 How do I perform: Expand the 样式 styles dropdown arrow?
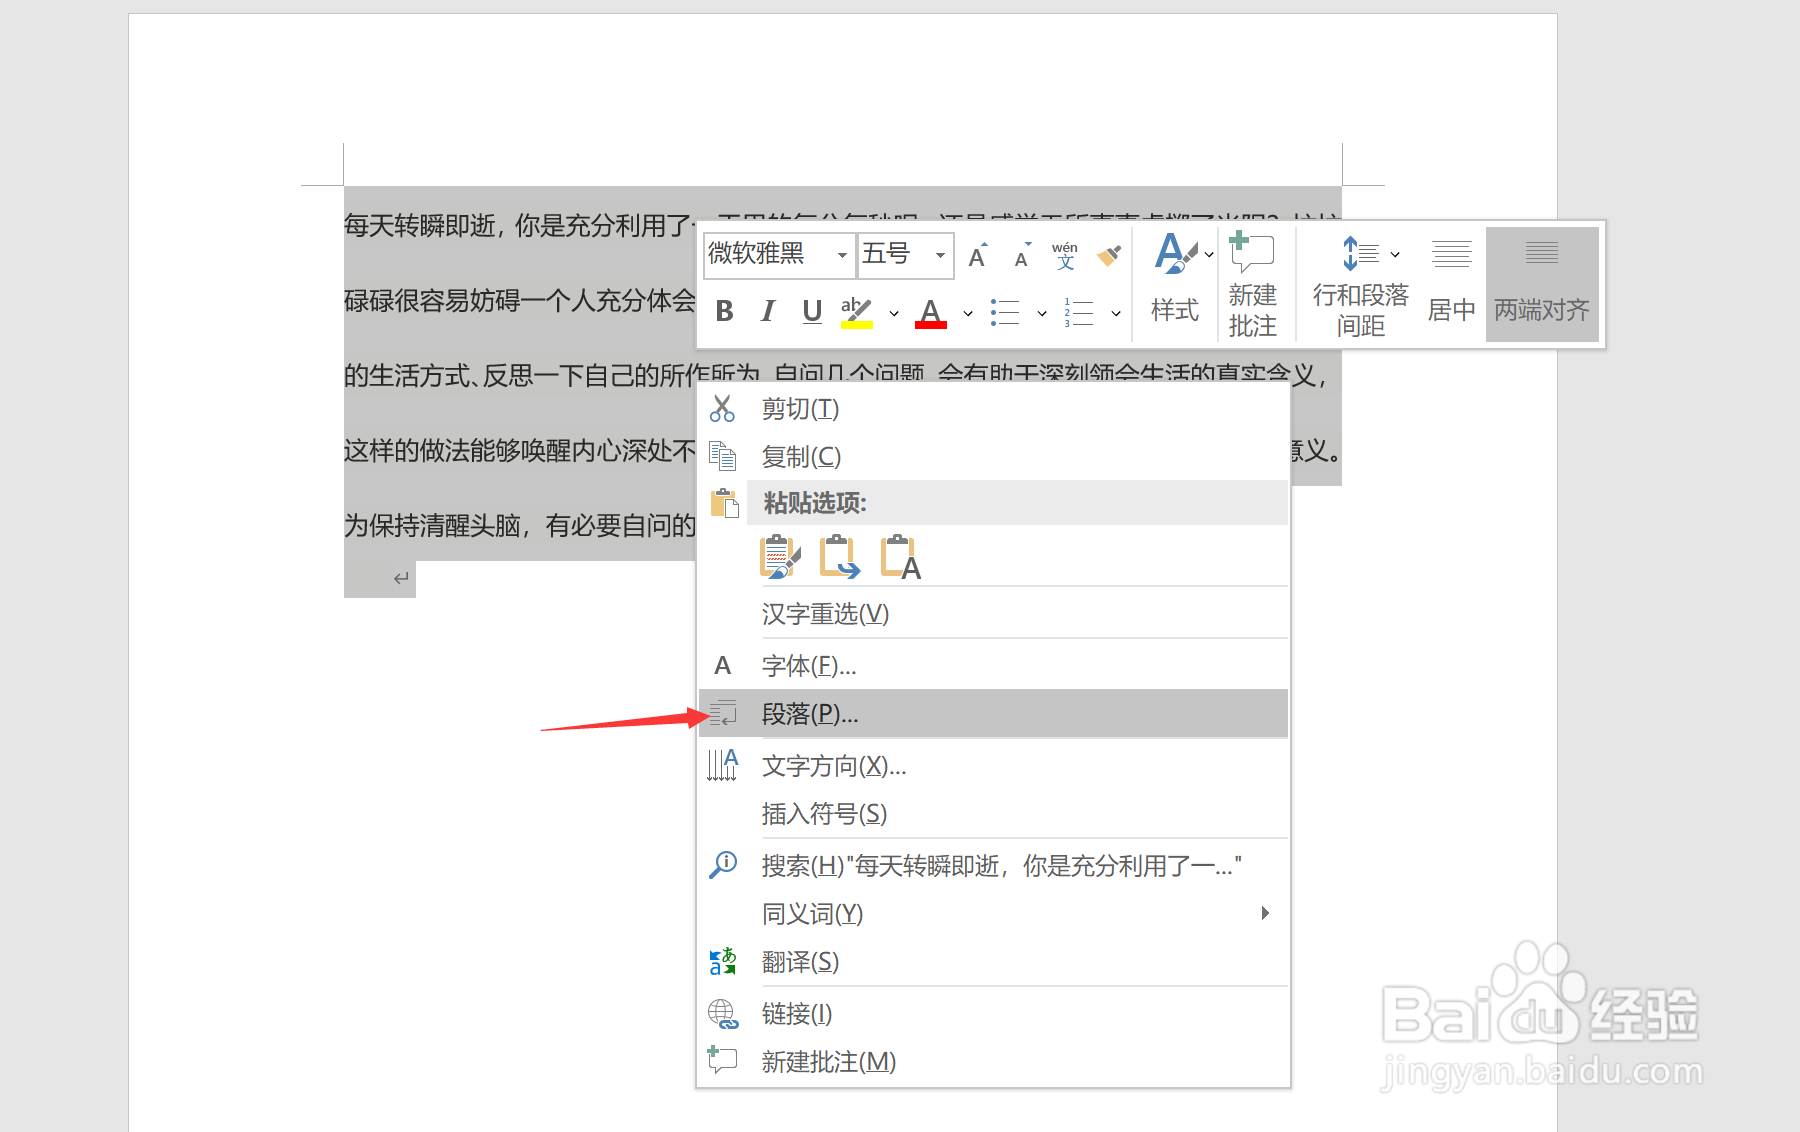click(x=1209, y=254)
